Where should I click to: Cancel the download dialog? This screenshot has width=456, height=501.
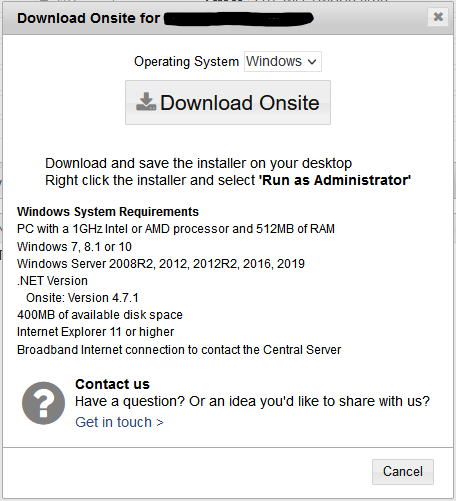coord(403,472)
